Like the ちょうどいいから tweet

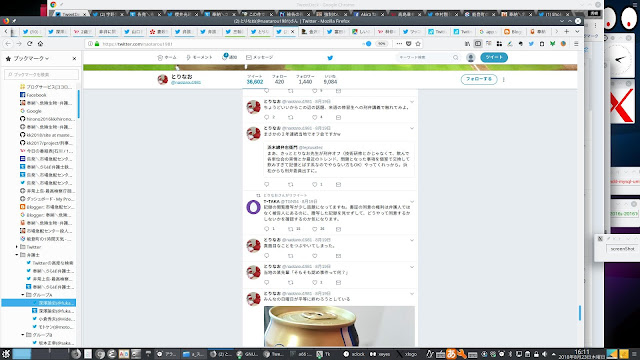click(315, 117)
